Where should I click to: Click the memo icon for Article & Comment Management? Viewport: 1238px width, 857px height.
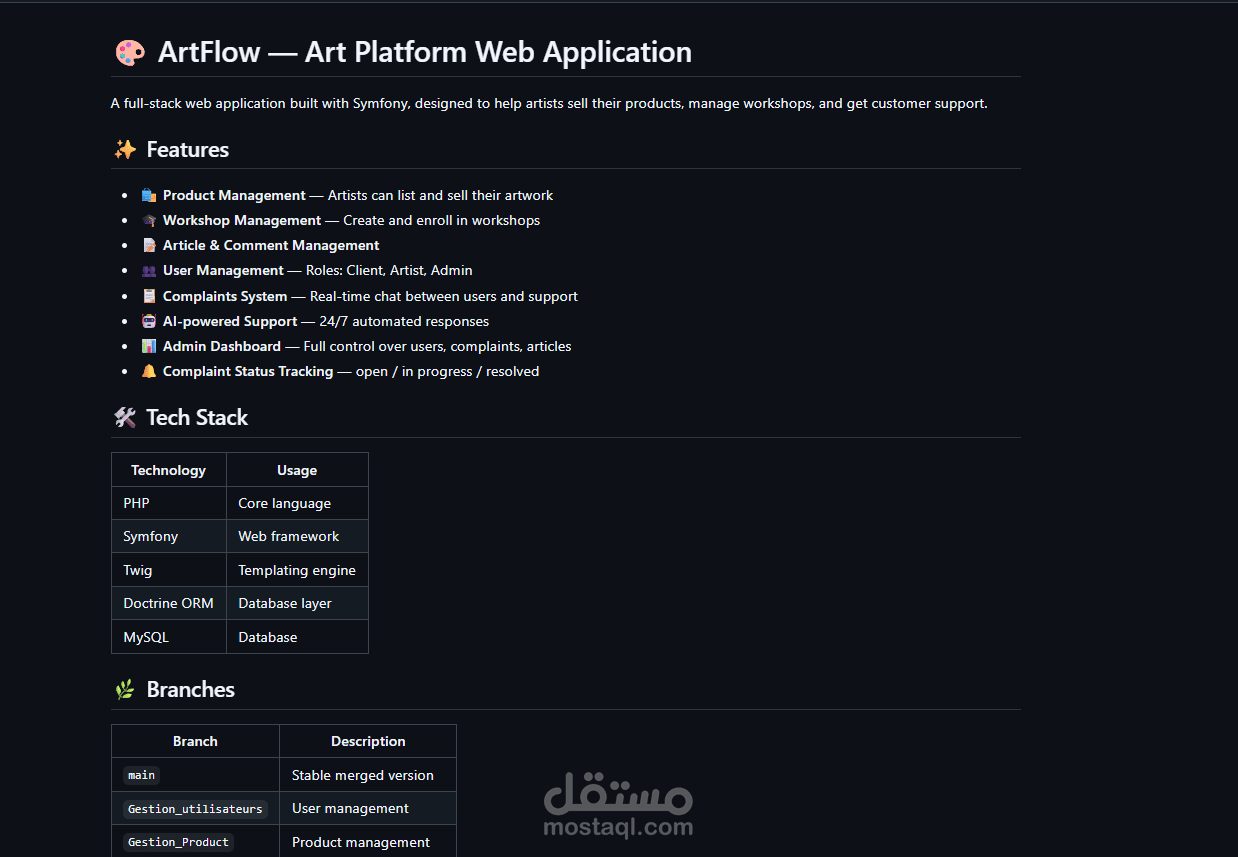pos(149,245)
